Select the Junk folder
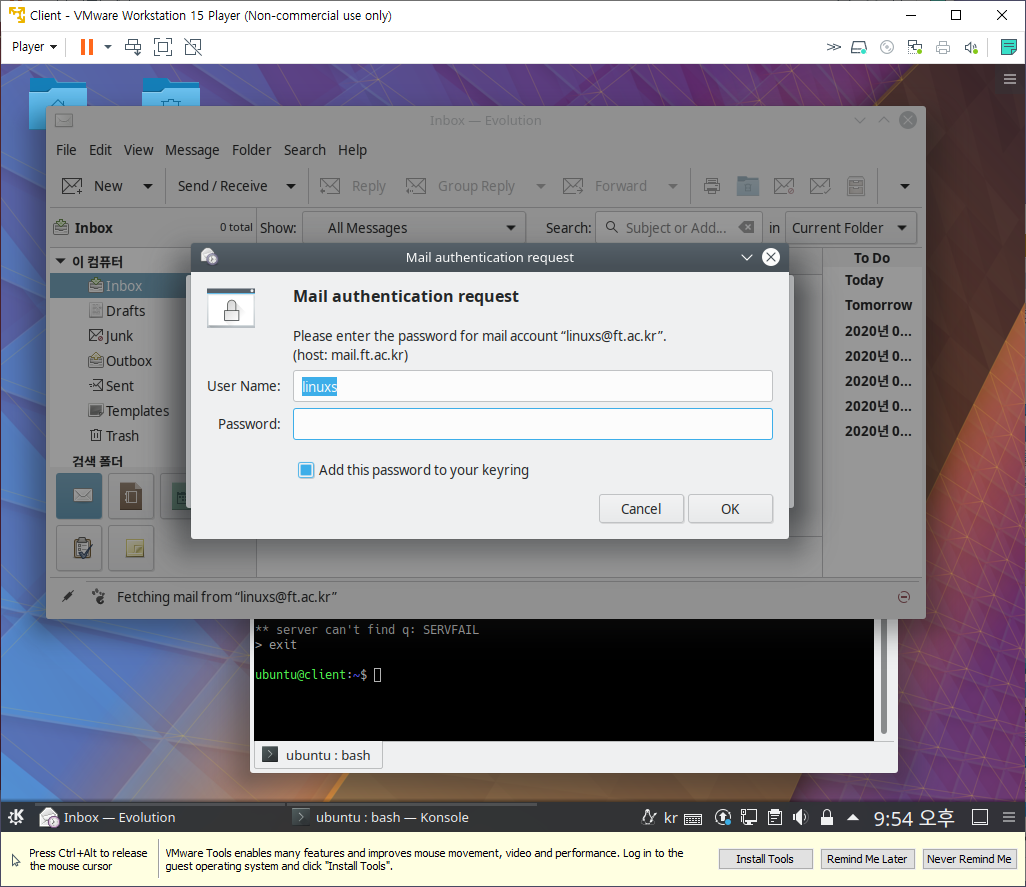1026x887 pixels. [x=111, y=336]
